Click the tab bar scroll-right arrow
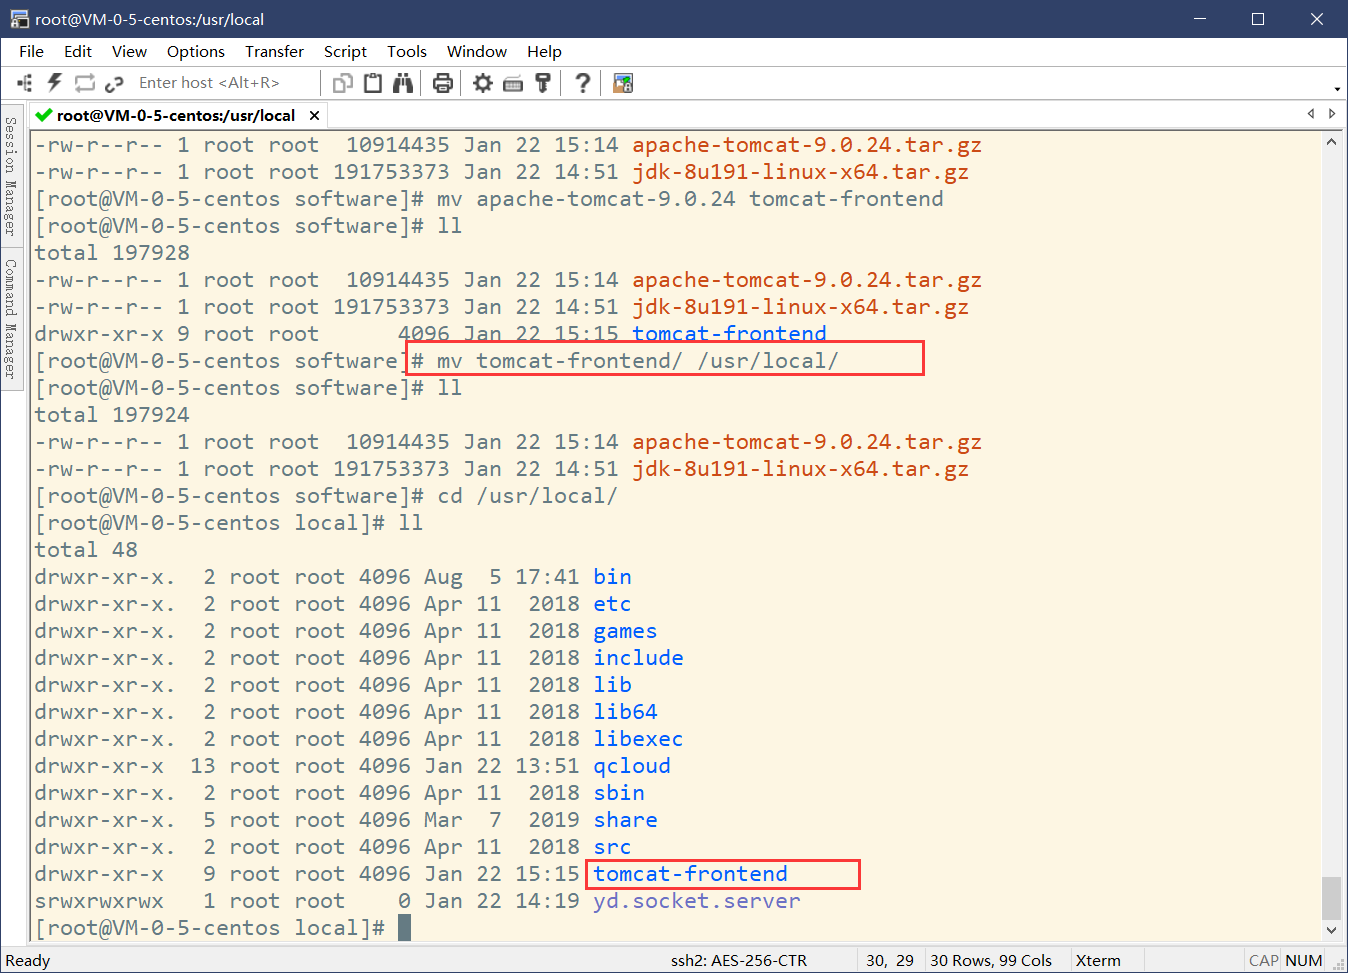This screenshot has width=1348, height=973. [1332, 114]
